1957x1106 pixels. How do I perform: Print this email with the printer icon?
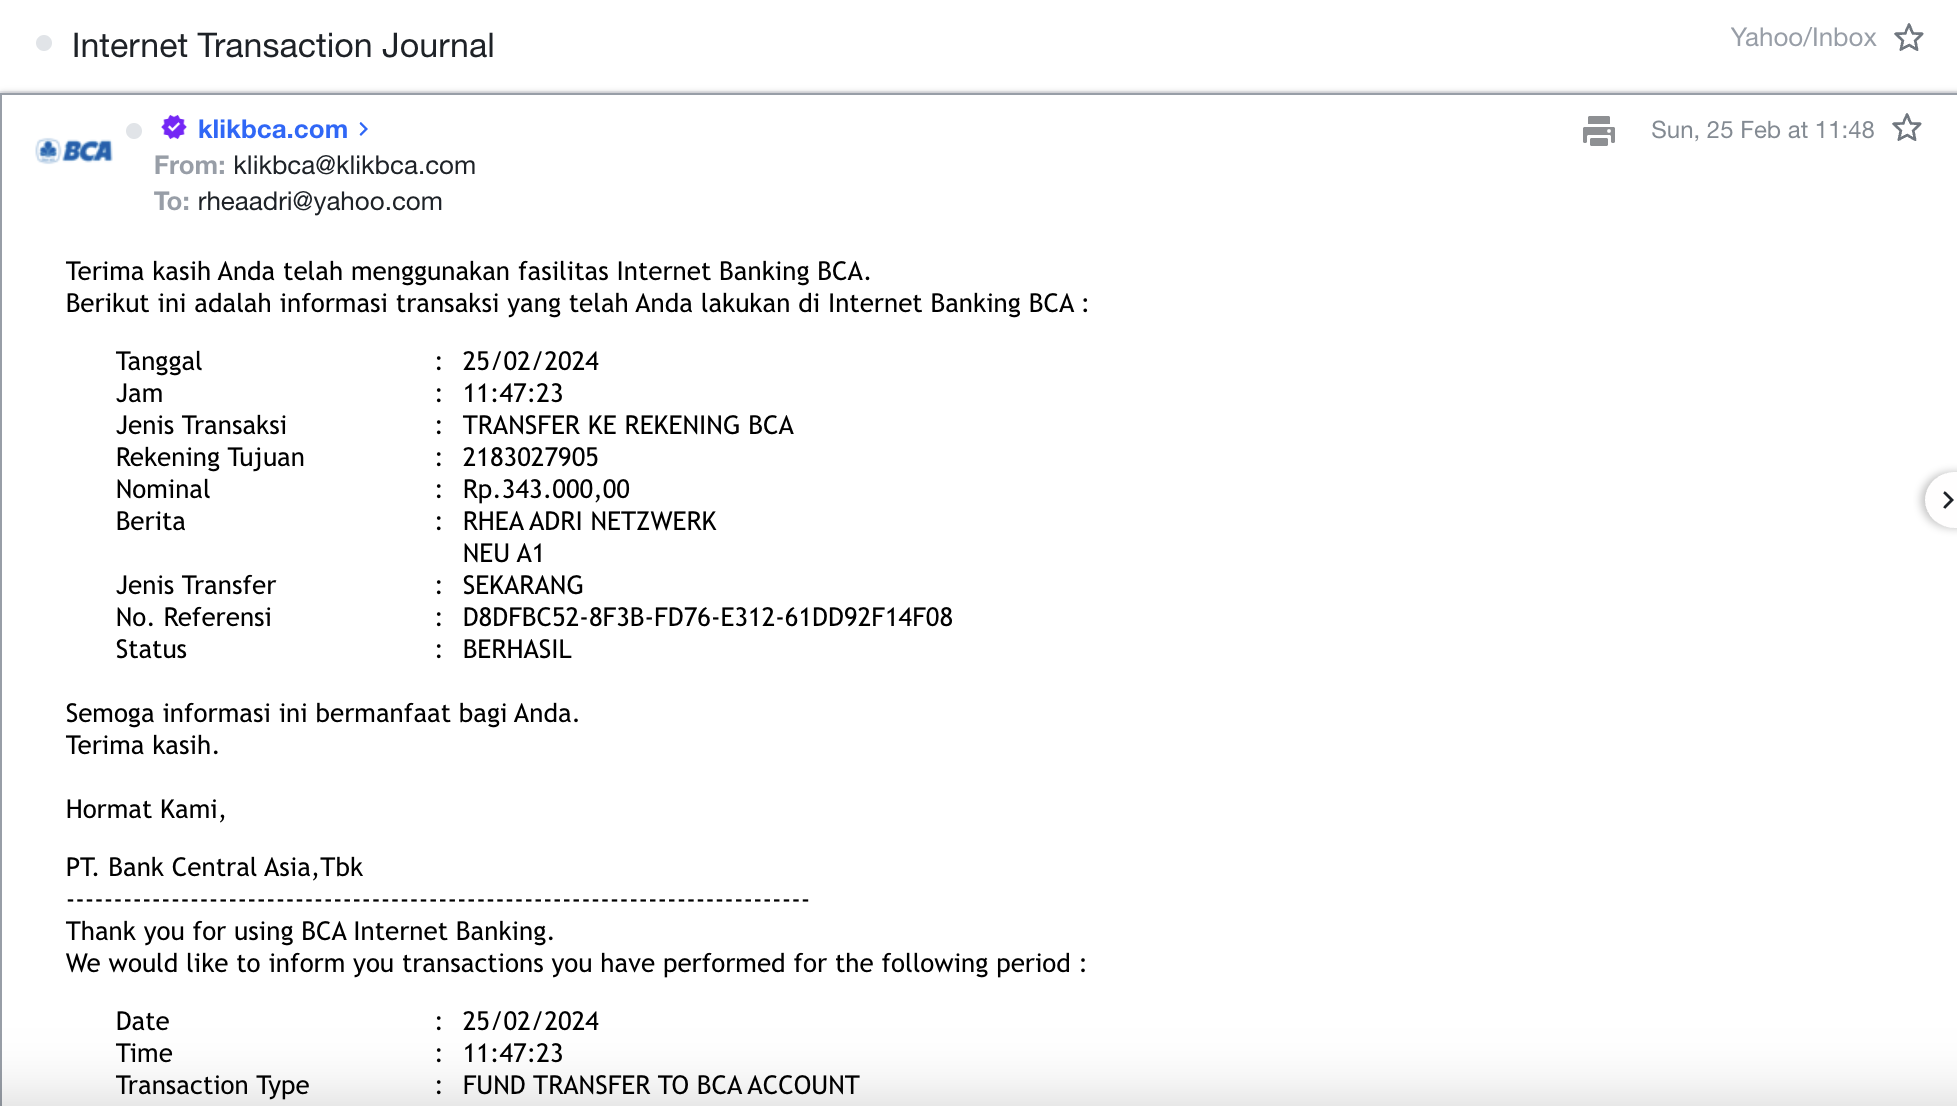1599,130
